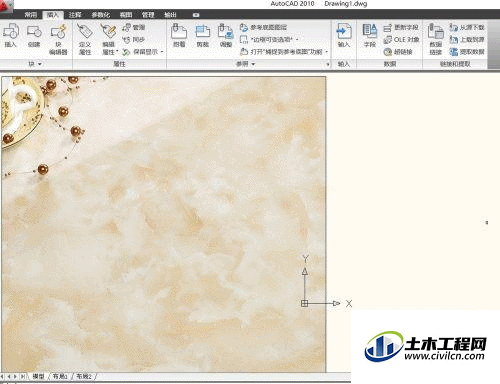Jump to last layout tab arrow
This screenshot has width=500, height=384.
pyautogui.click(x=23, y=376)
